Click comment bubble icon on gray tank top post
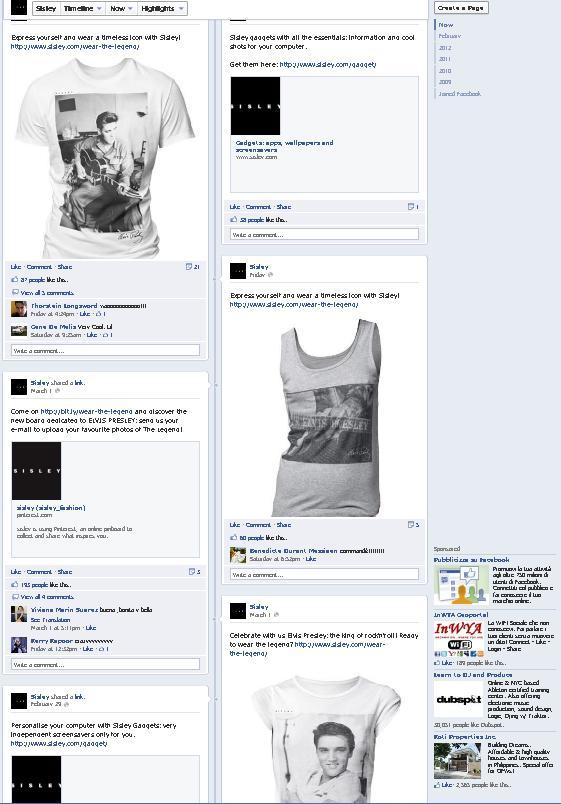The image size is (561, 804). [x=413, y=525]
